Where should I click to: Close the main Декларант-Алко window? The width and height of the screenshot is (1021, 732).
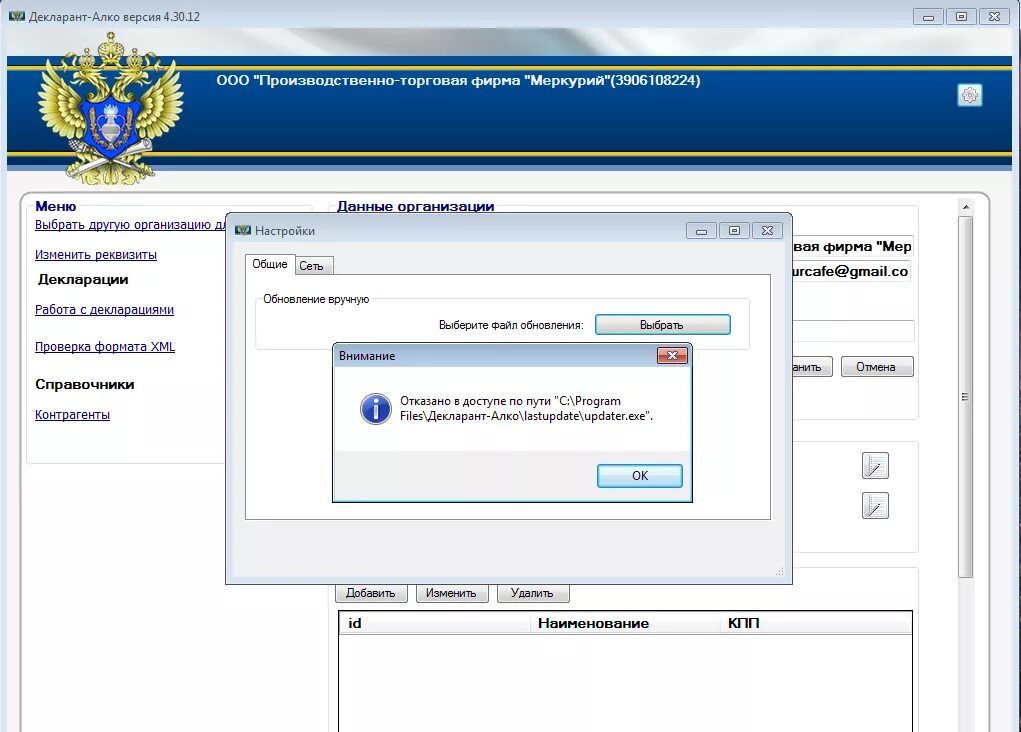(994, 17)
